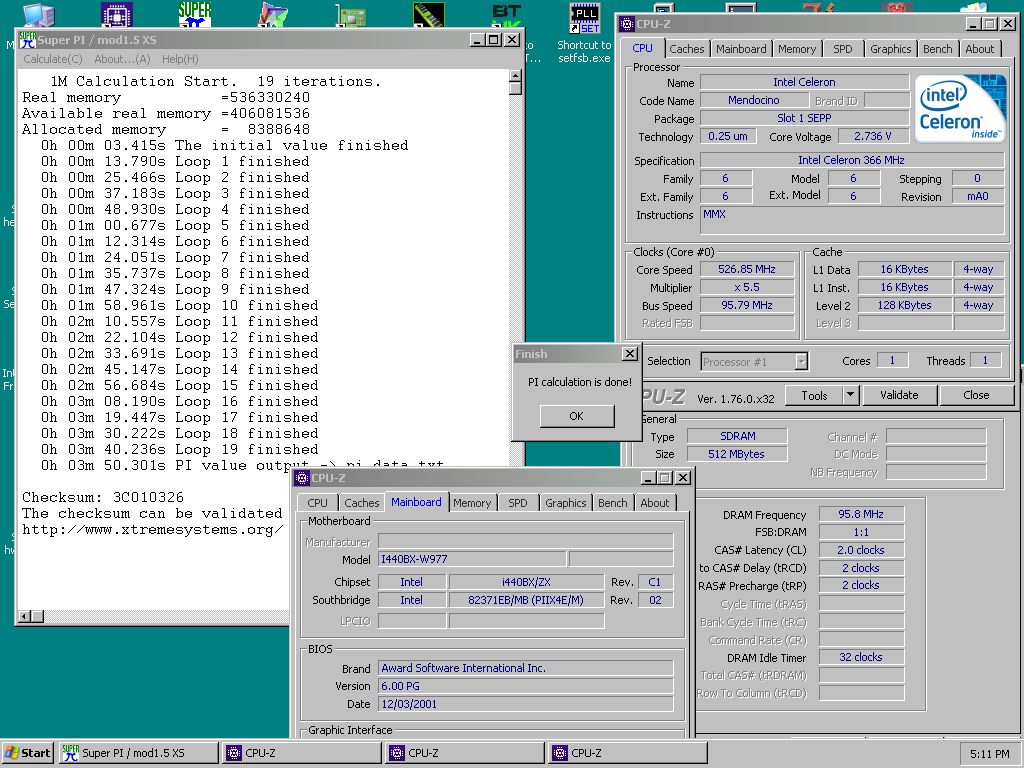Click the memory Type value SDRAM
This screenshot has width=1024, height=768.
[x=737, y=436]
